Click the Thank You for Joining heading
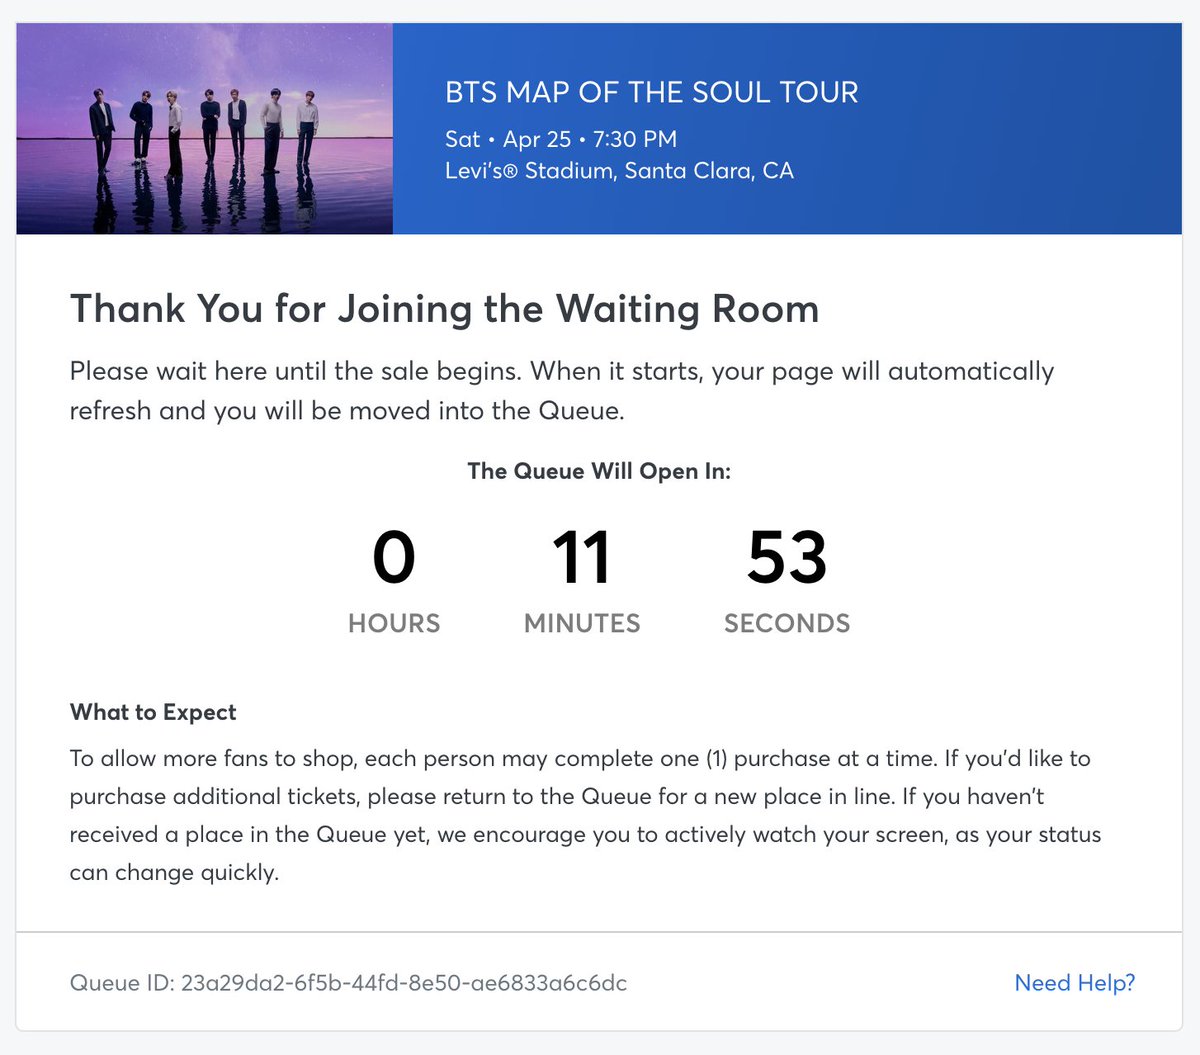 (444, 309)
